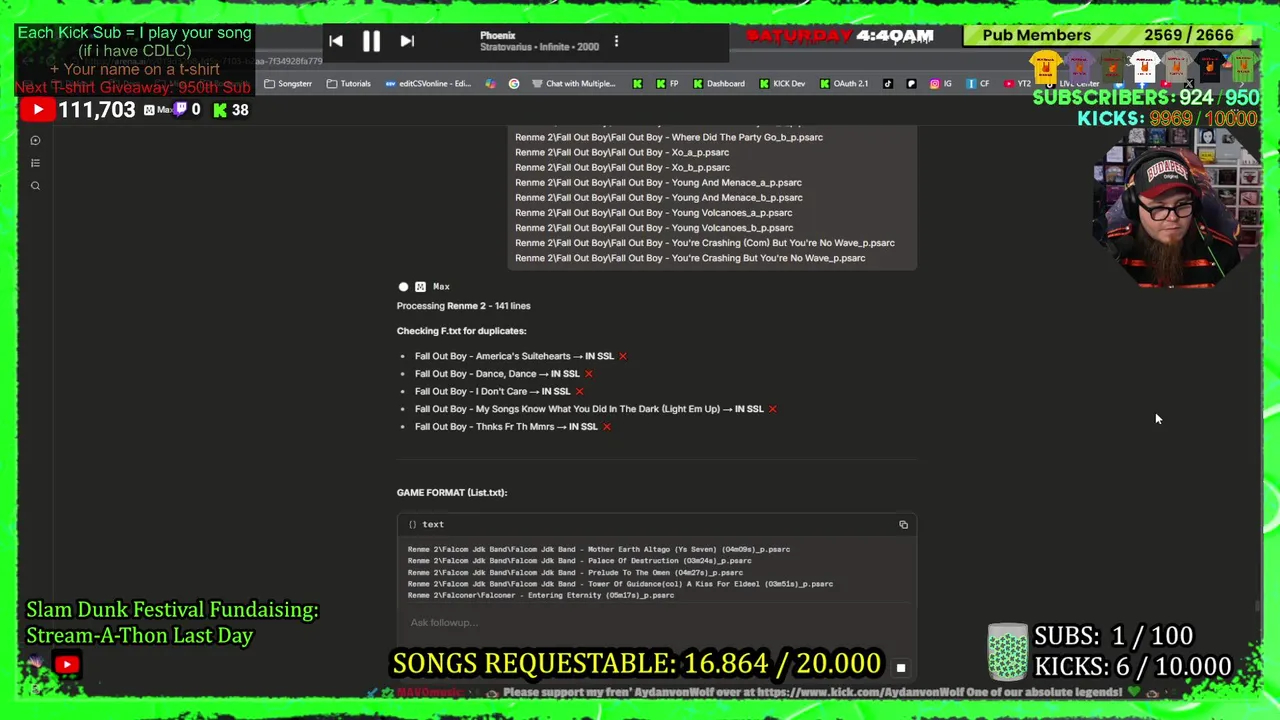Screen dimensions: 1280x720
Task: Select 'Young Volcanoes_b_p.psarc' line
Action: coord(654,228)
